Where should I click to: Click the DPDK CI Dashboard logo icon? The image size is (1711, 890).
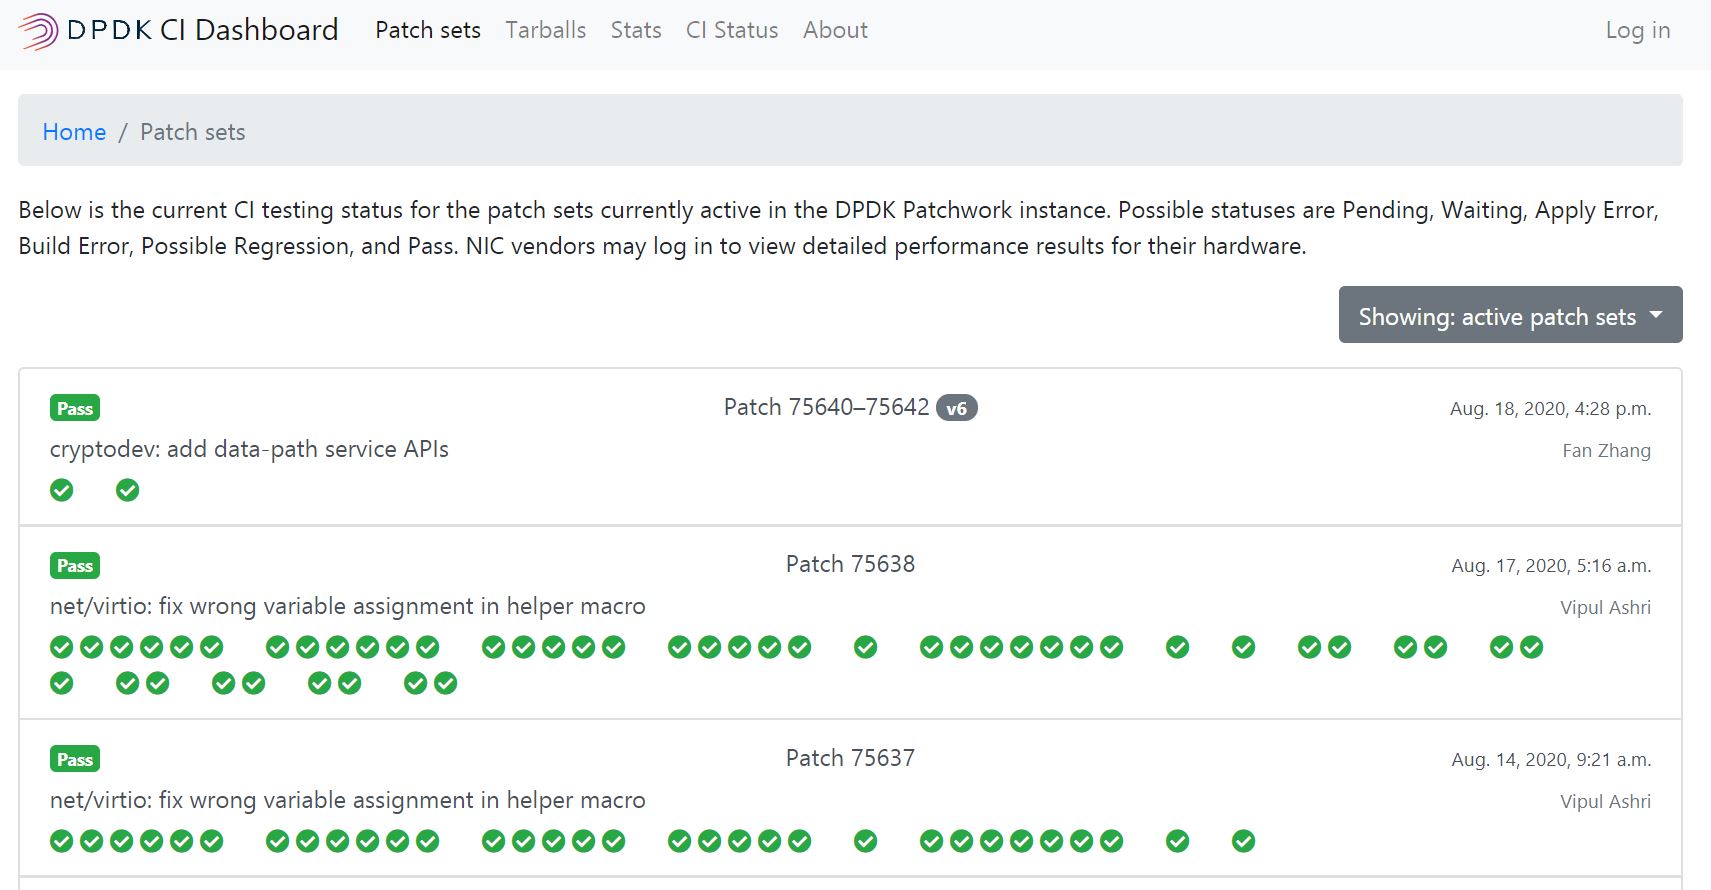[38, 31]
